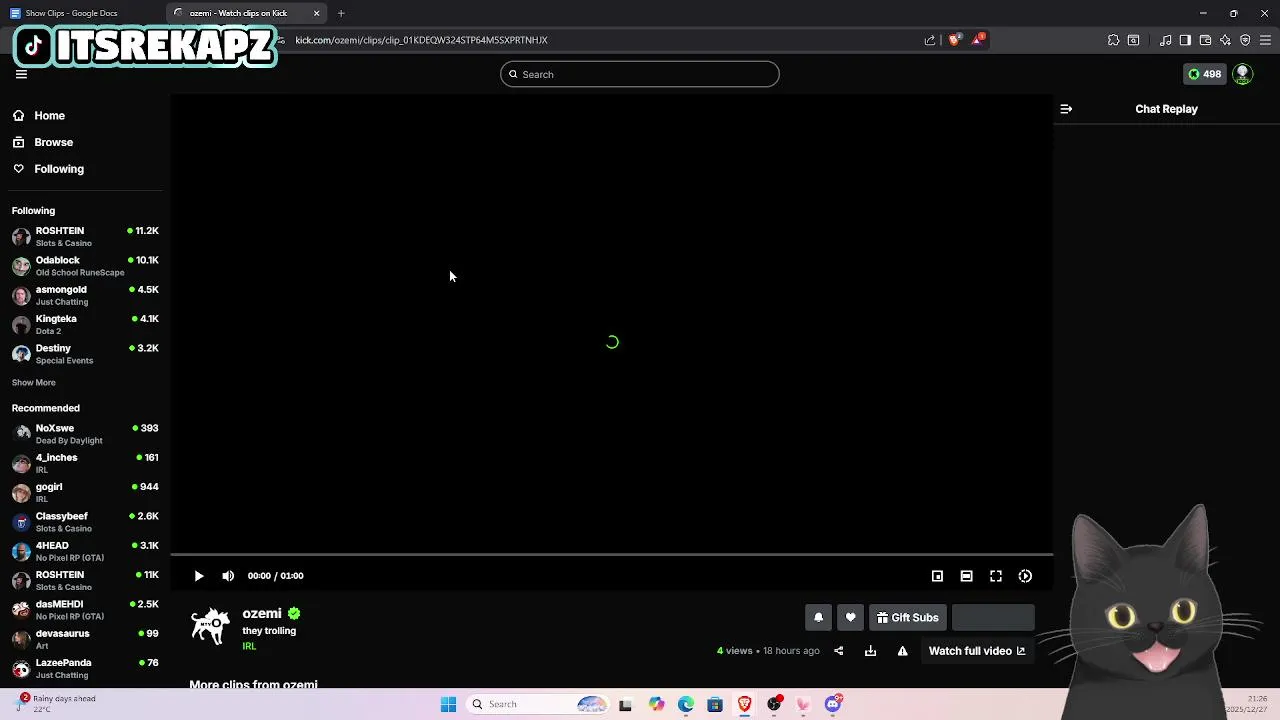This screenshot has width=1280, height=720.
Task: Open the browser main menu
Action: tap(1265, 40)
